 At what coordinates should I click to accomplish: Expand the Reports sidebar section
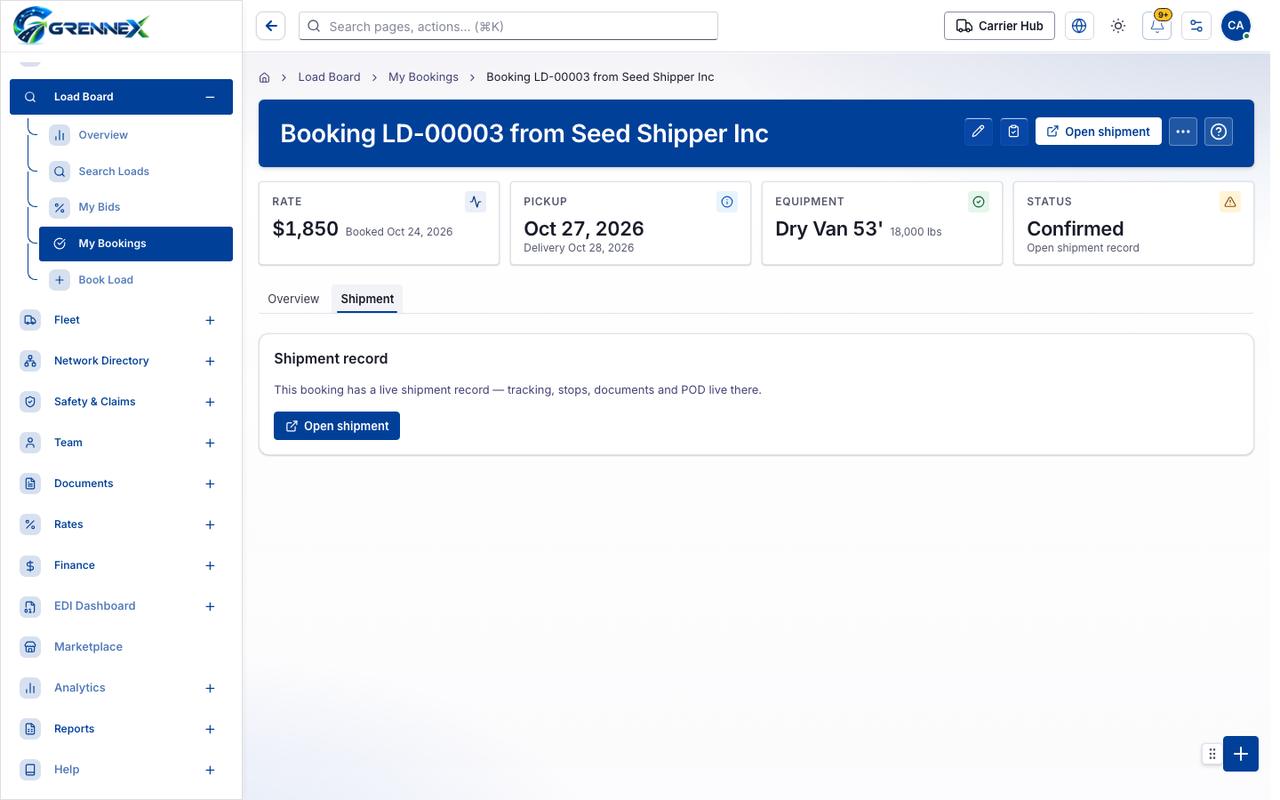(210, 729)
